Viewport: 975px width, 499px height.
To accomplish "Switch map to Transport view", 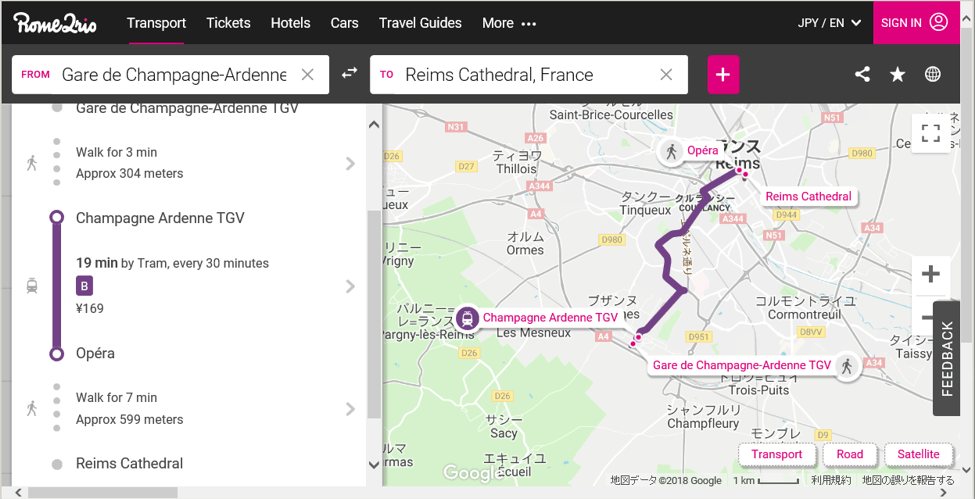I will 777,454.
